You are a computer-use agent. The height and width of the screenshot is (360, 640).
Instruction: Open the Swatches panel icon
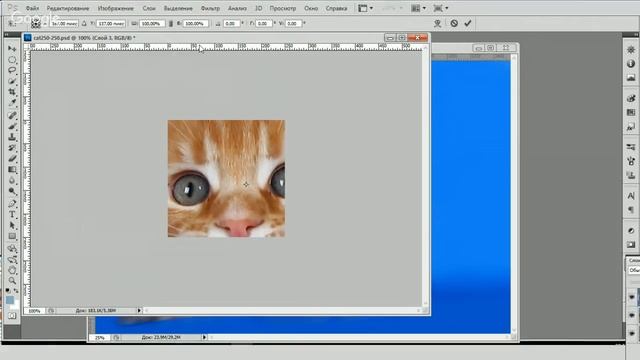[631, 112]
